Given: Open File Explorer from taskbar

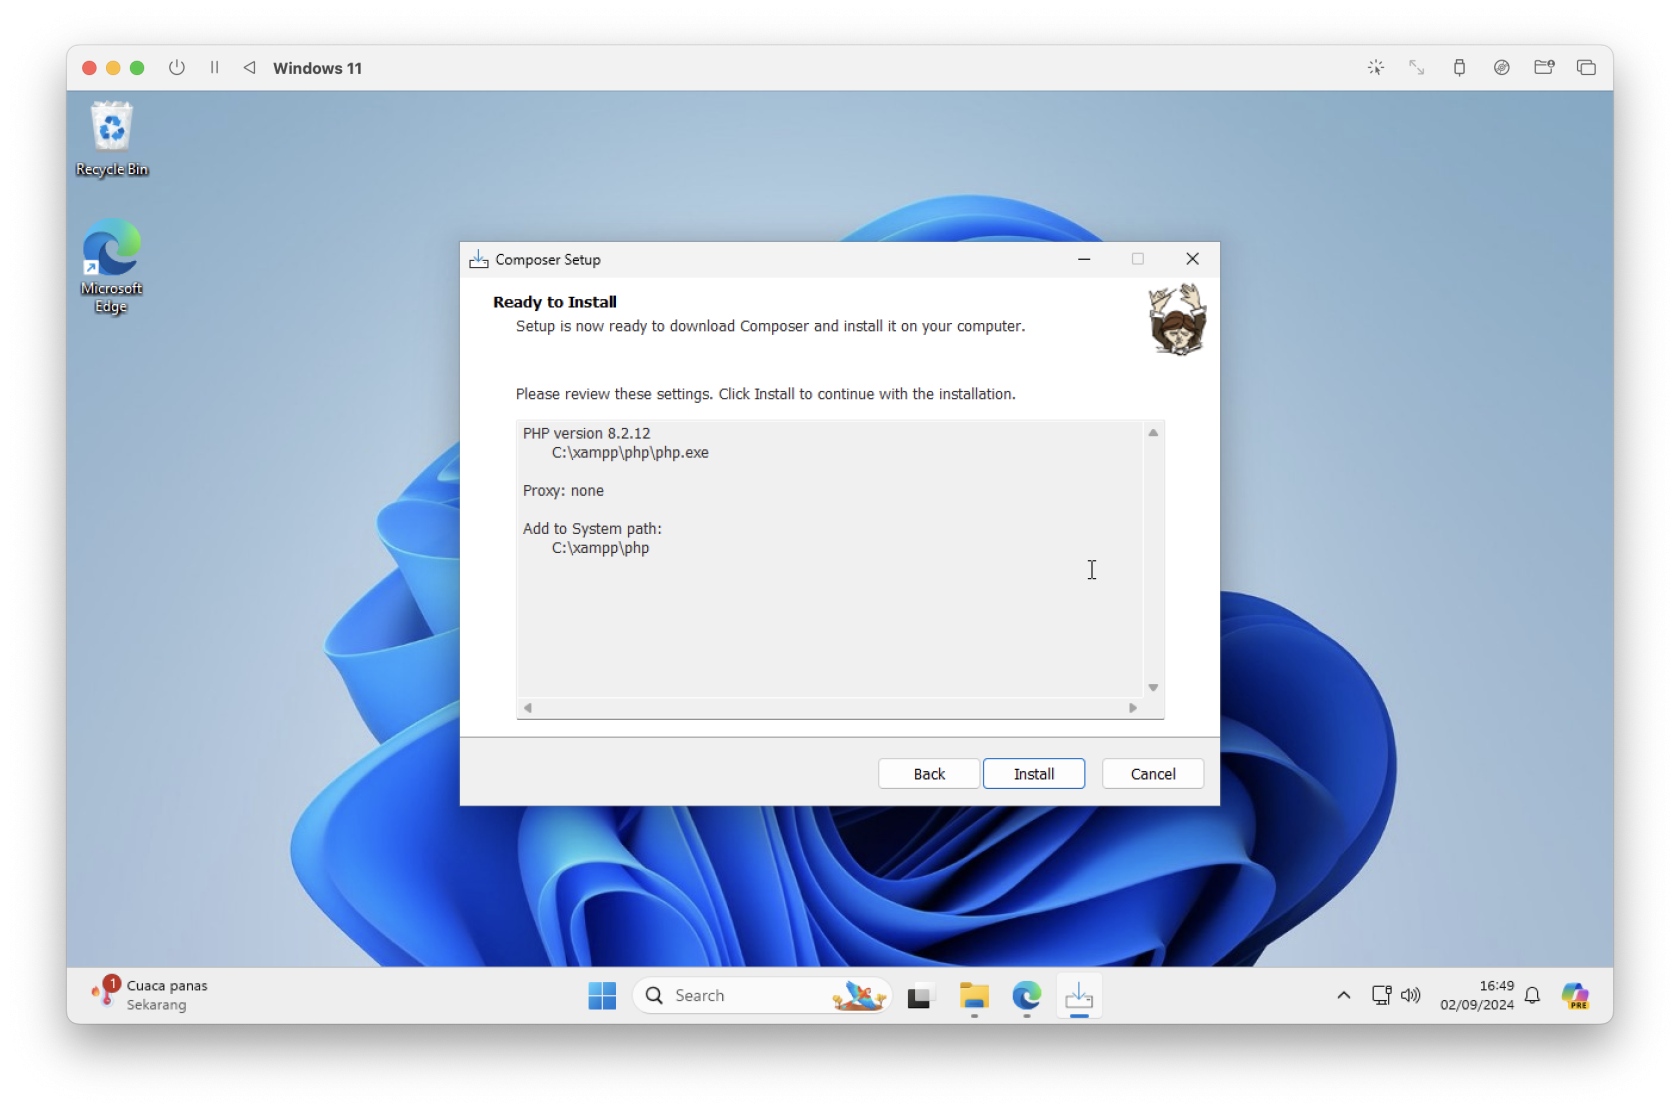Looking at the screenshot, I should (974, 996).
